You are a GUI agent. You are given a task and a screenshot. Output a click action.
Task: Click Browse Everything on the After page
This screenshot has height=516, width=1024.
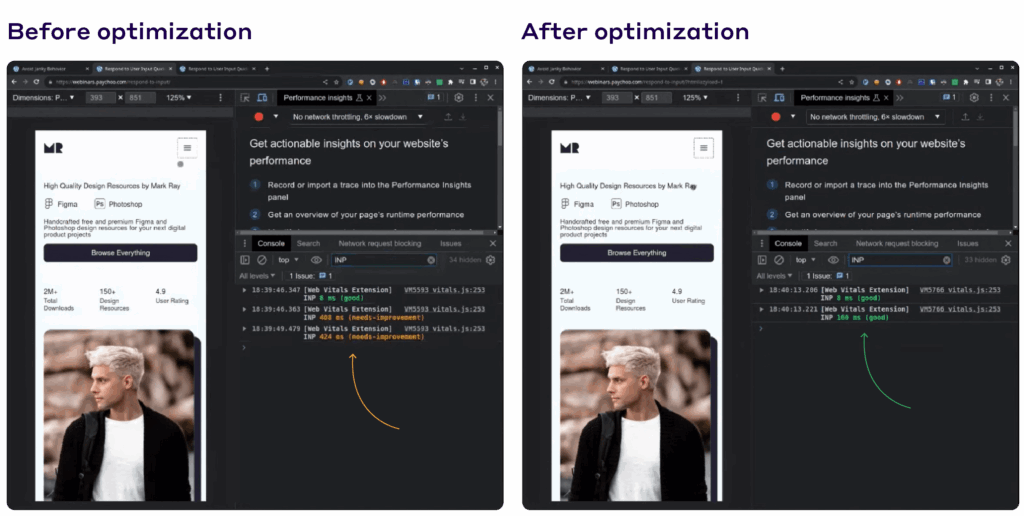tap(637, 253)
